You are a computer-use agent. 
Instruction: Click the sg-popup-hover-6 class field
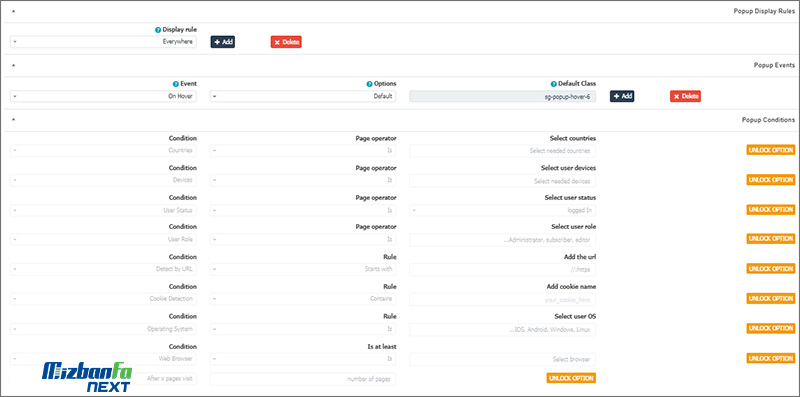[503, 96]
